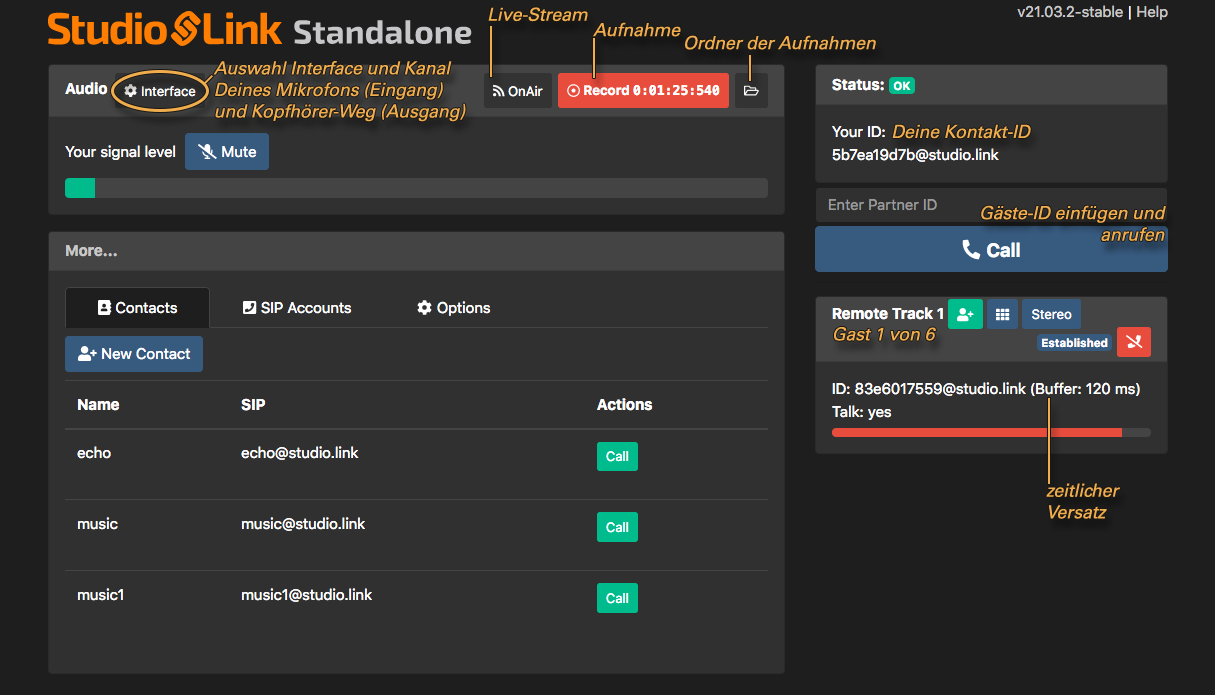
Task: Click your signal level meter bar
Action: point(416,188)
